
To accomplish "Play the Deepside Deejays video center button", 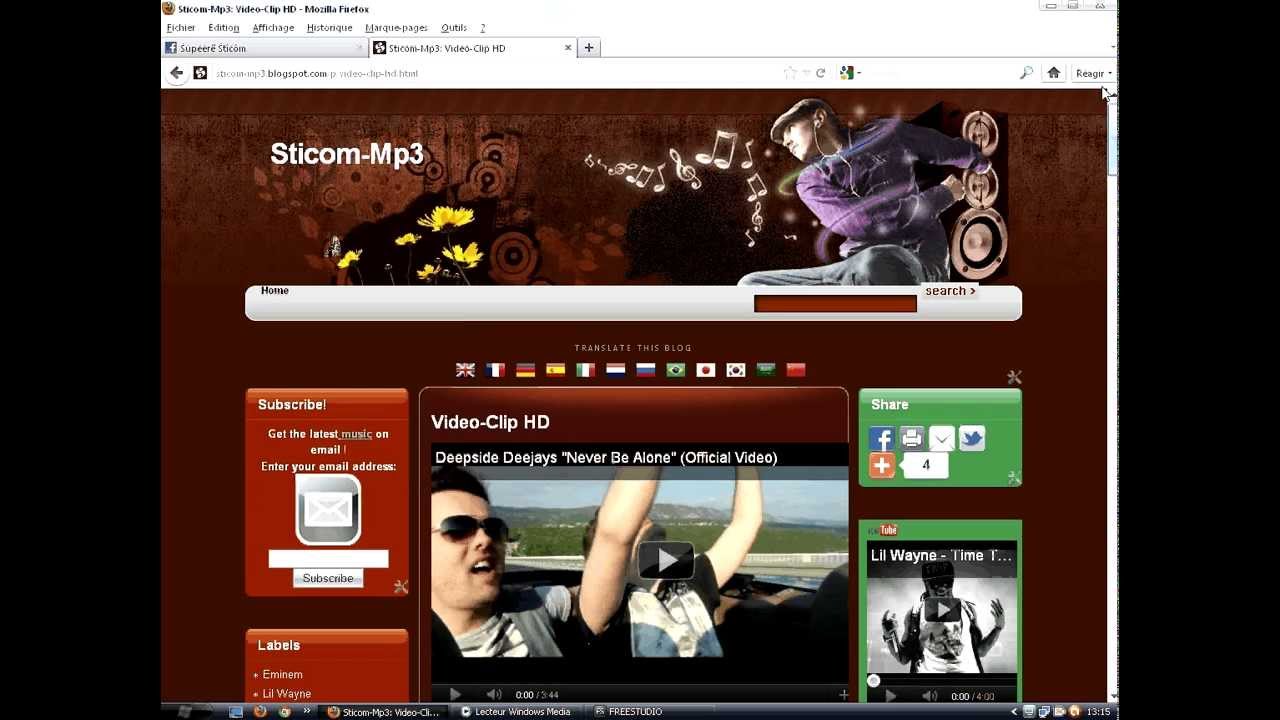I will [x=666, y=560].
